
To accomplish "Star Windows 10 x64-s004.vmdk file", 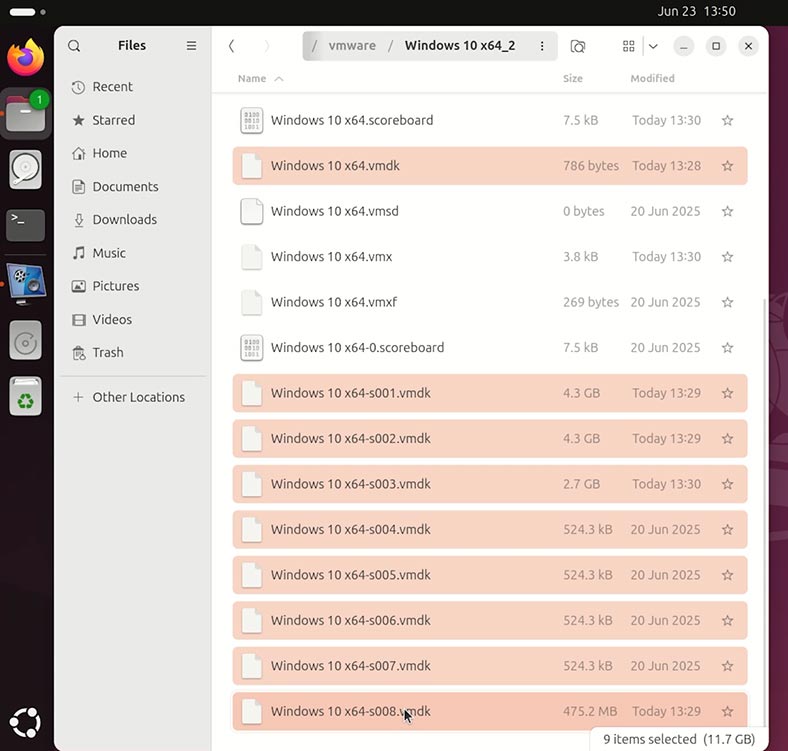I will coord(727,530).
